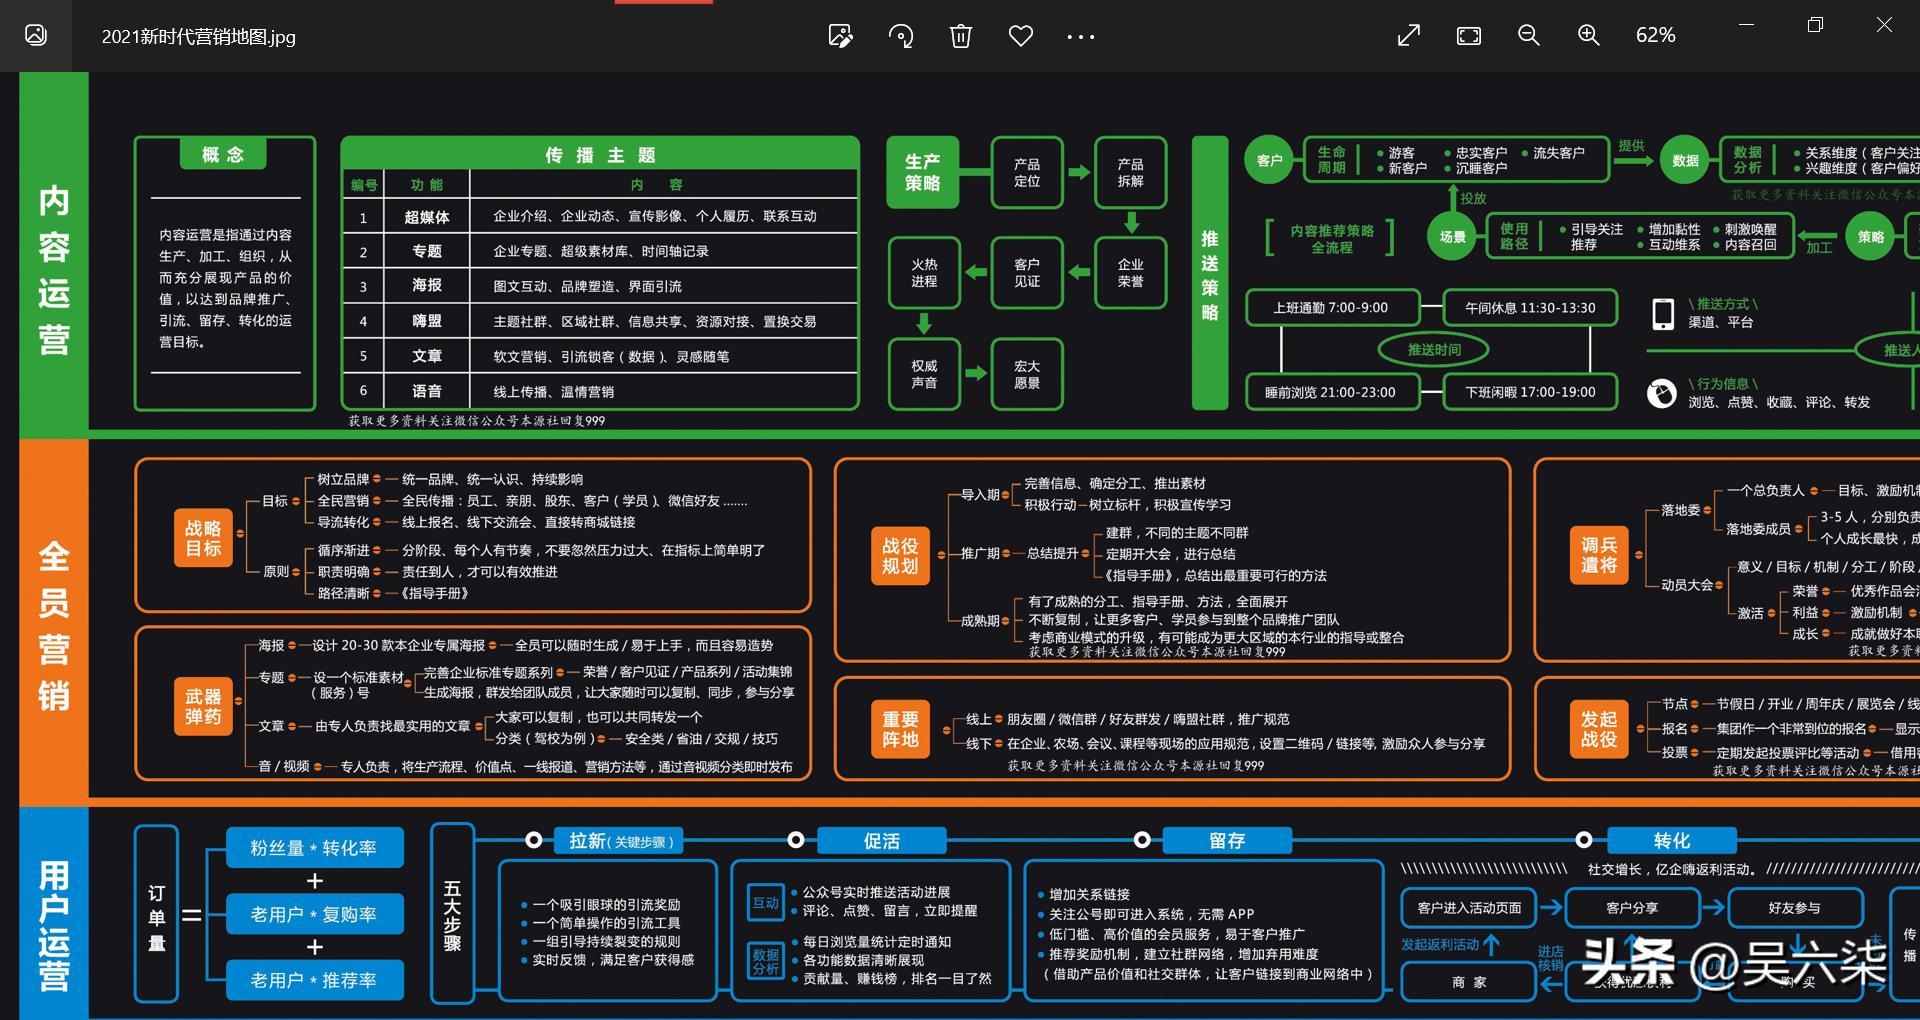Image resolution: width=1920 pixels, height=1020 pixels.
Task: Click the 转化 step label
Action: pyautogui.click(x=1671, y=841)
